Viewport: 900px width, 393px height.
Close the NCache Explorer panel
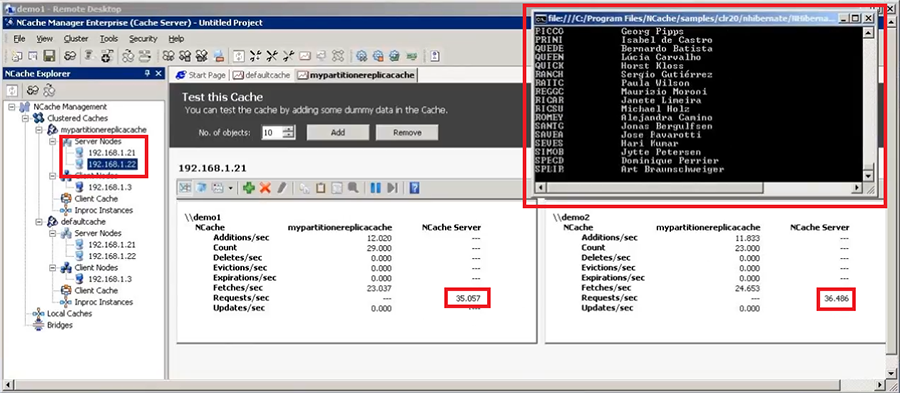158,73
